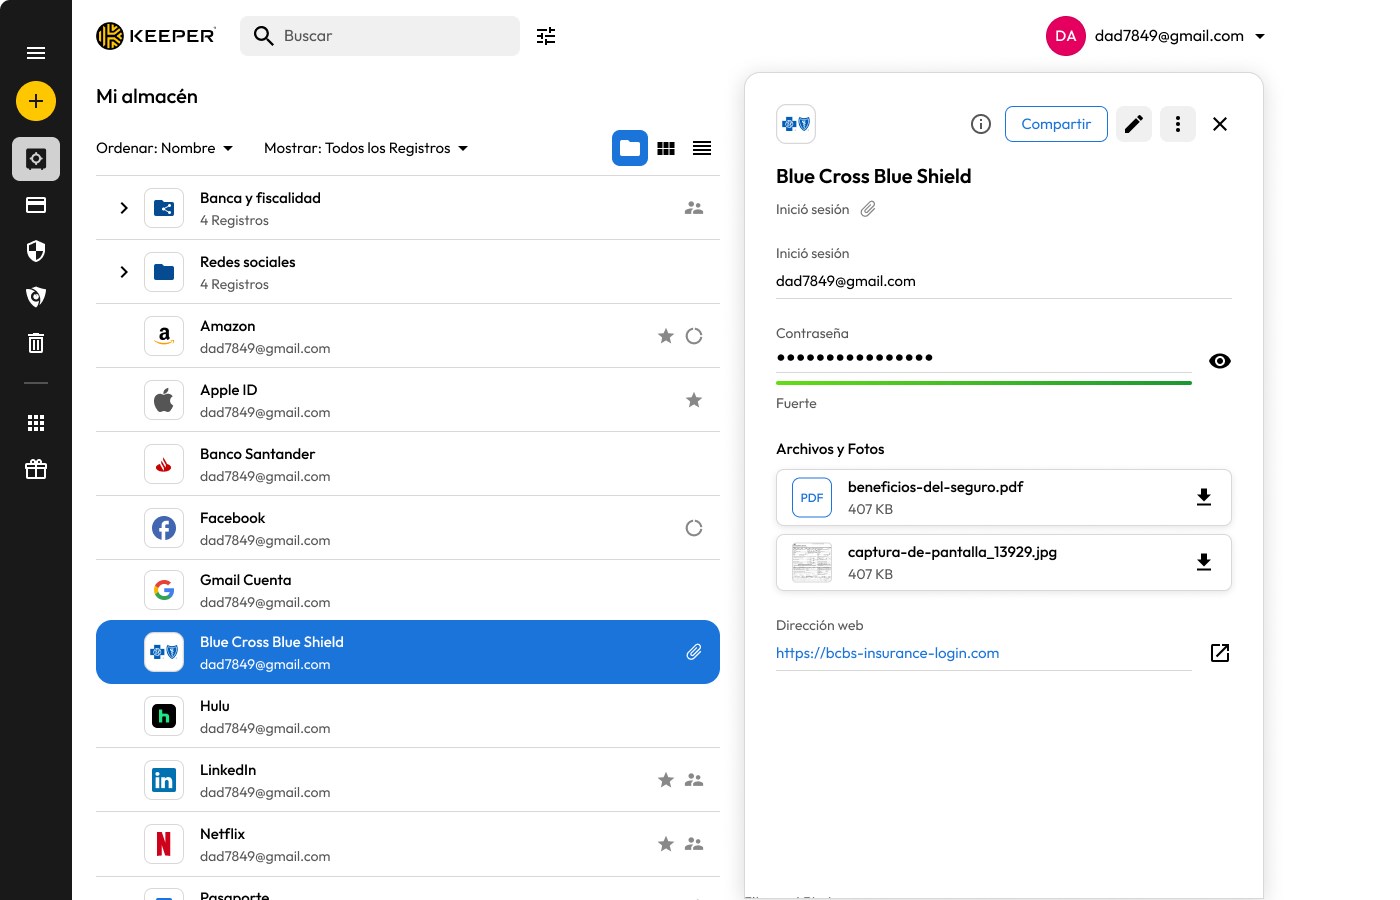This screenshot has height=900, width=1400.
Task: Click the attachment paperclip on Blue Cross row
Action: [x=694, y=652]
